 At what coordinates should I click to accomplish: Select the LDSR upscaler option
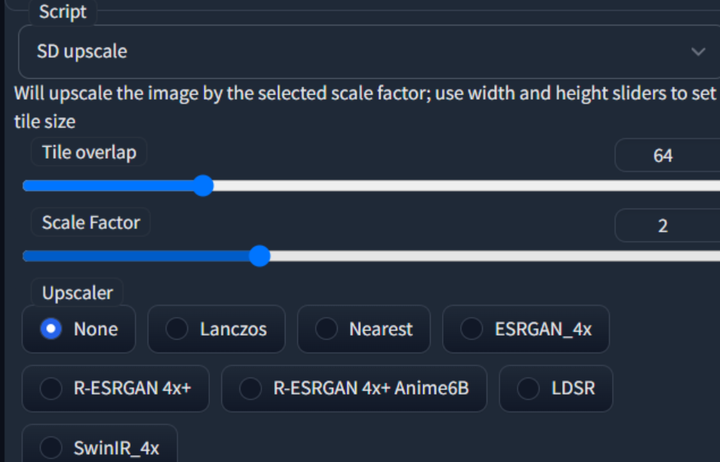[x=529, y=388]
